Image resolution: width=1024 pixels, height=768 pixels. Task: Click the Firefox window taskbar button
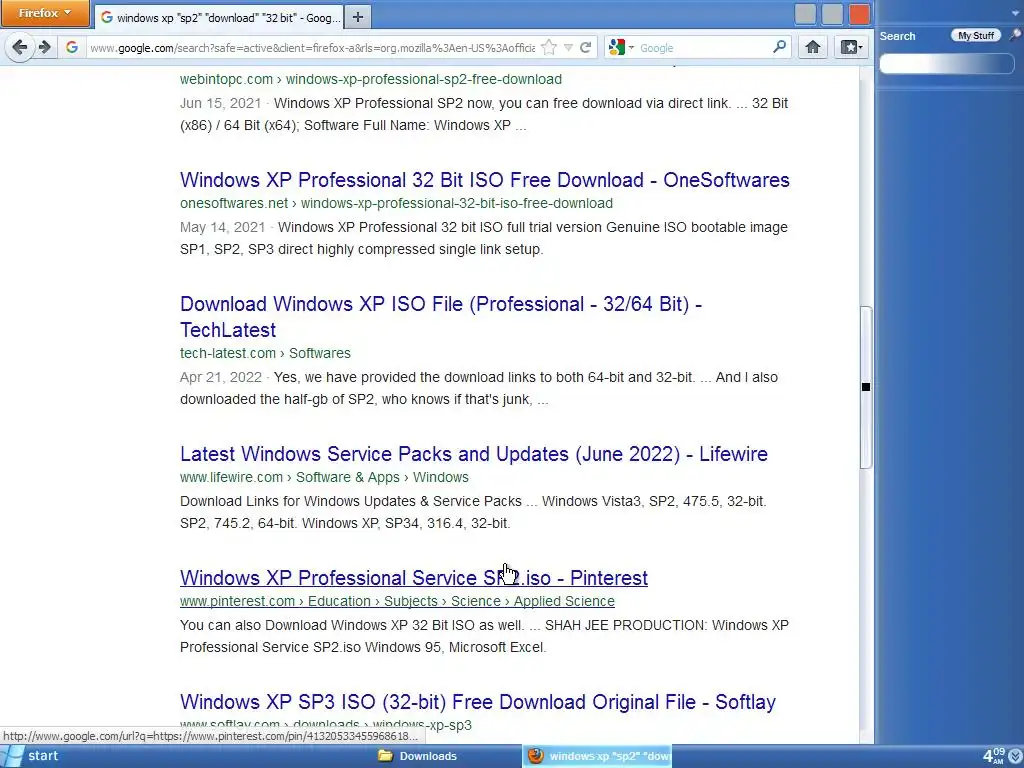598,756
